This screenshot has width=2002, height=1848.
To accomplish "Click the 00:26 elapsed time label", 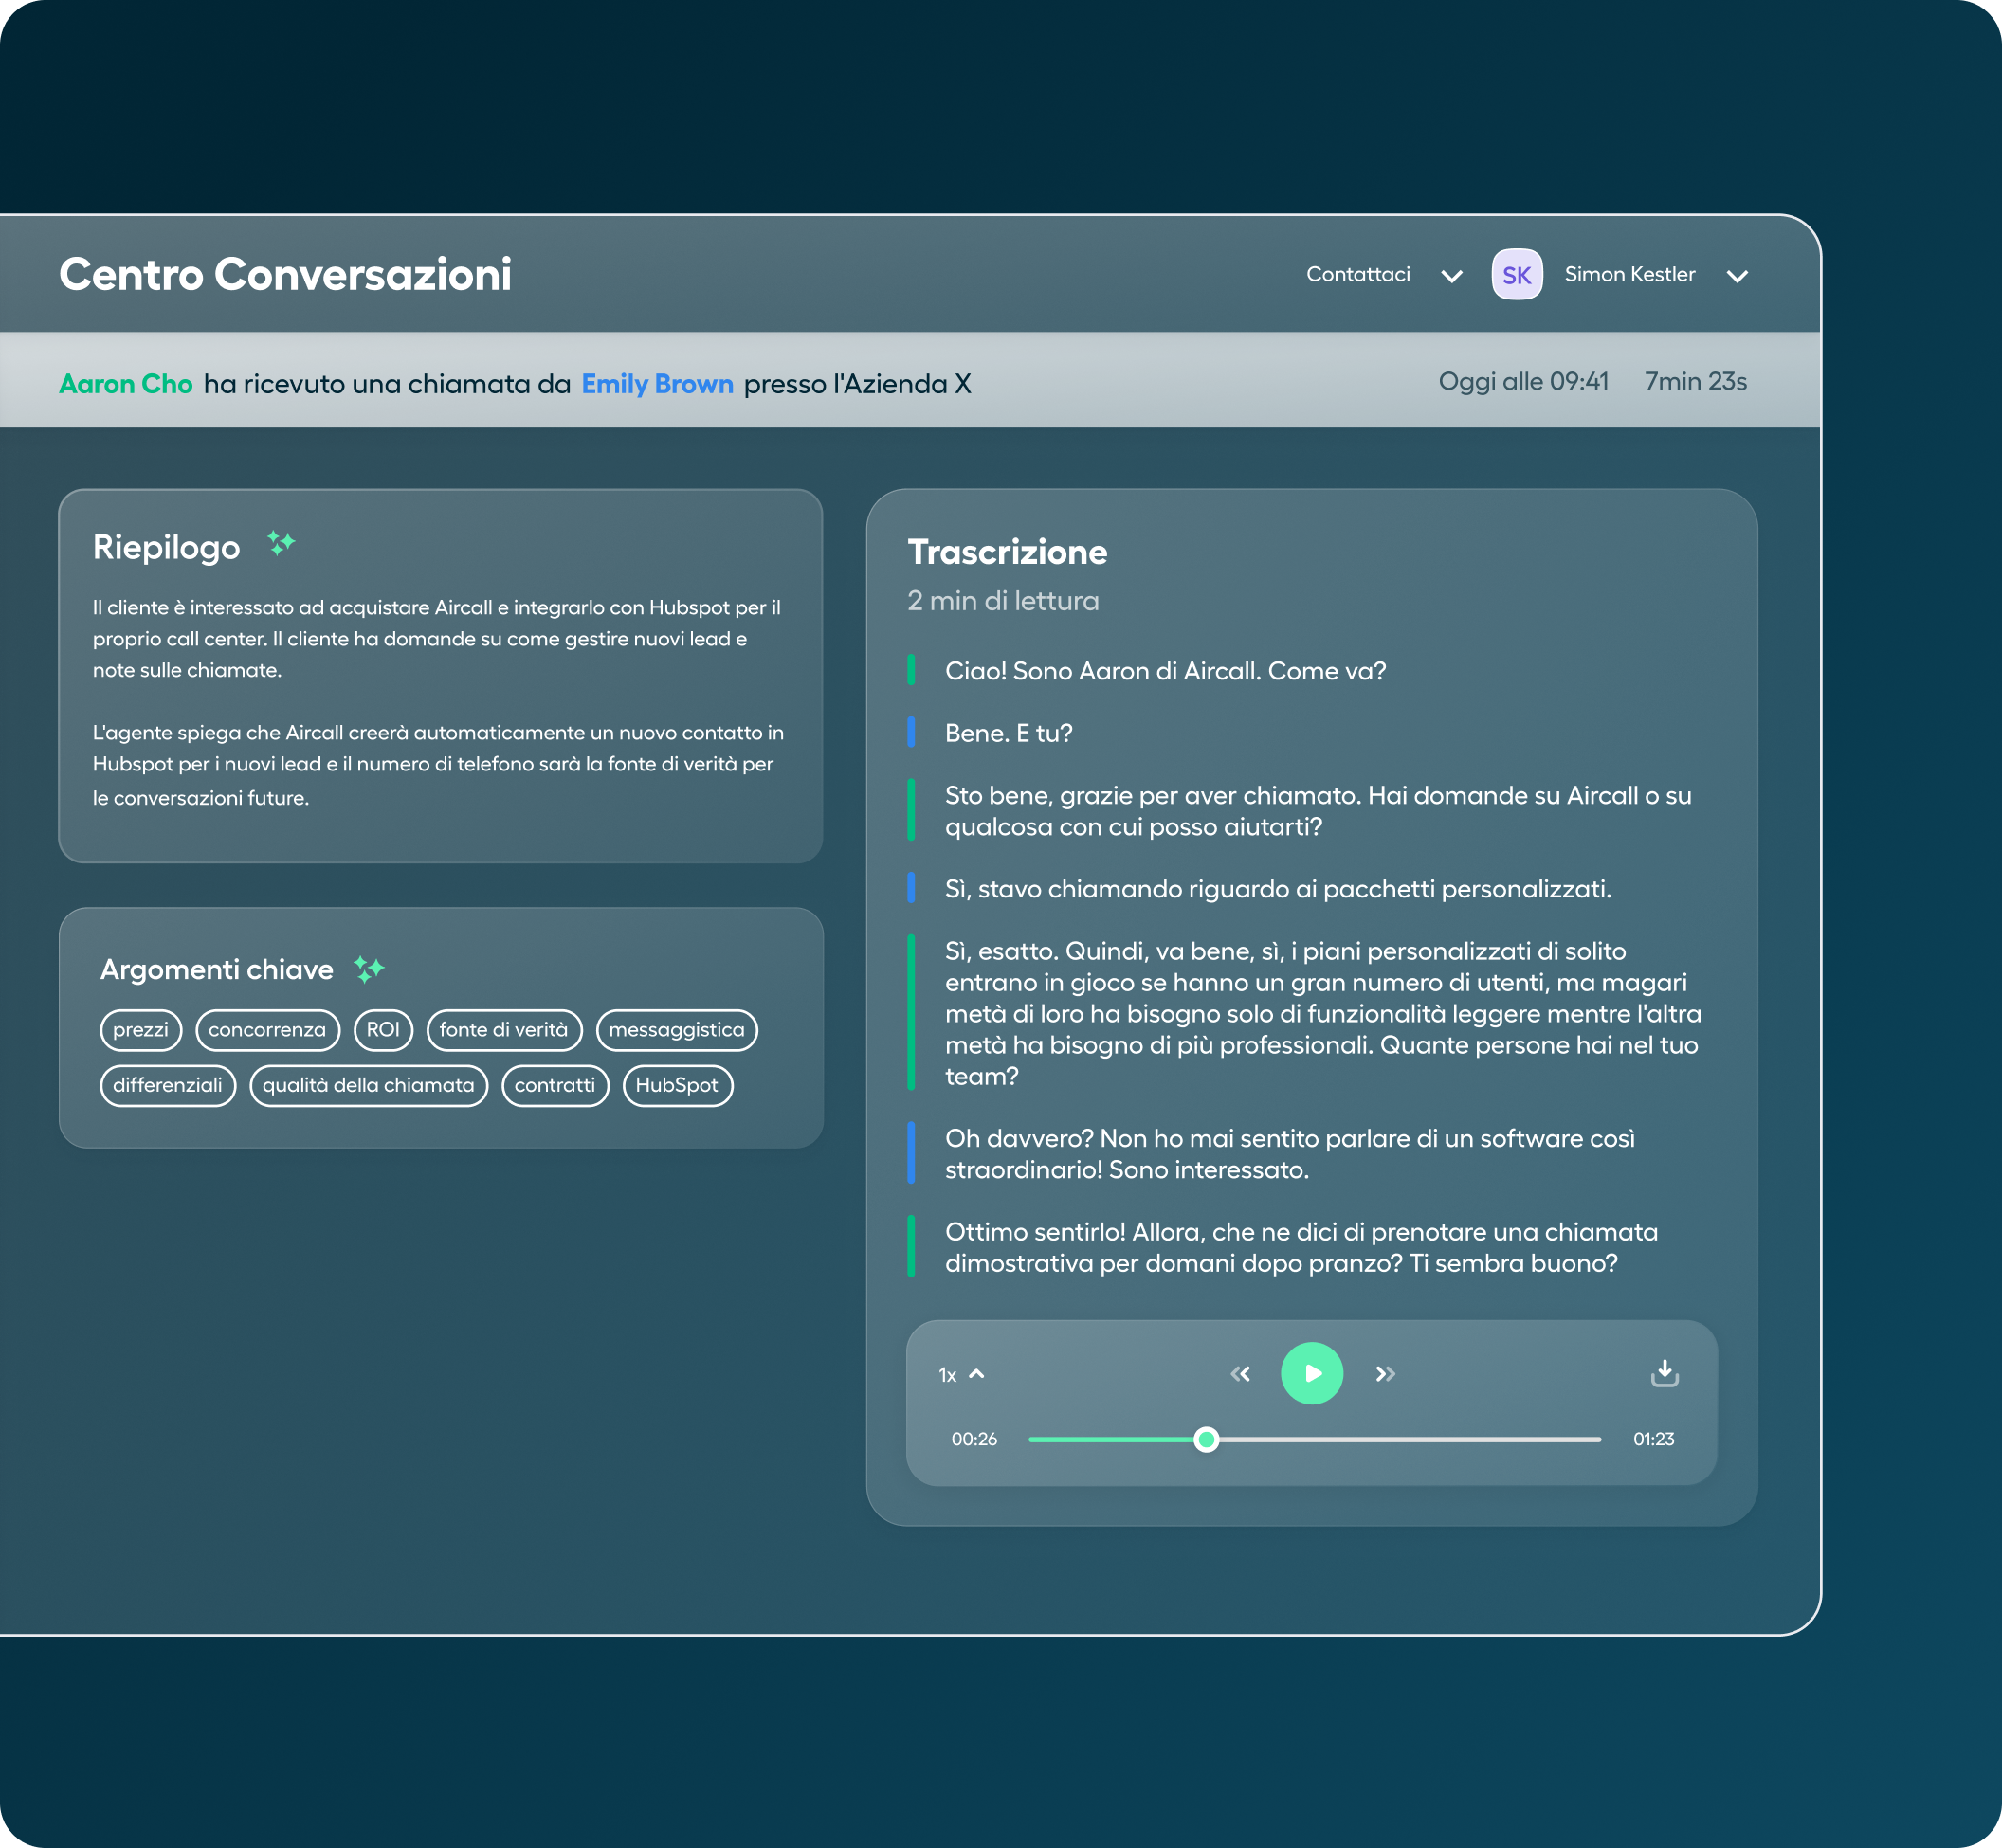I will tap(974, 1439).
